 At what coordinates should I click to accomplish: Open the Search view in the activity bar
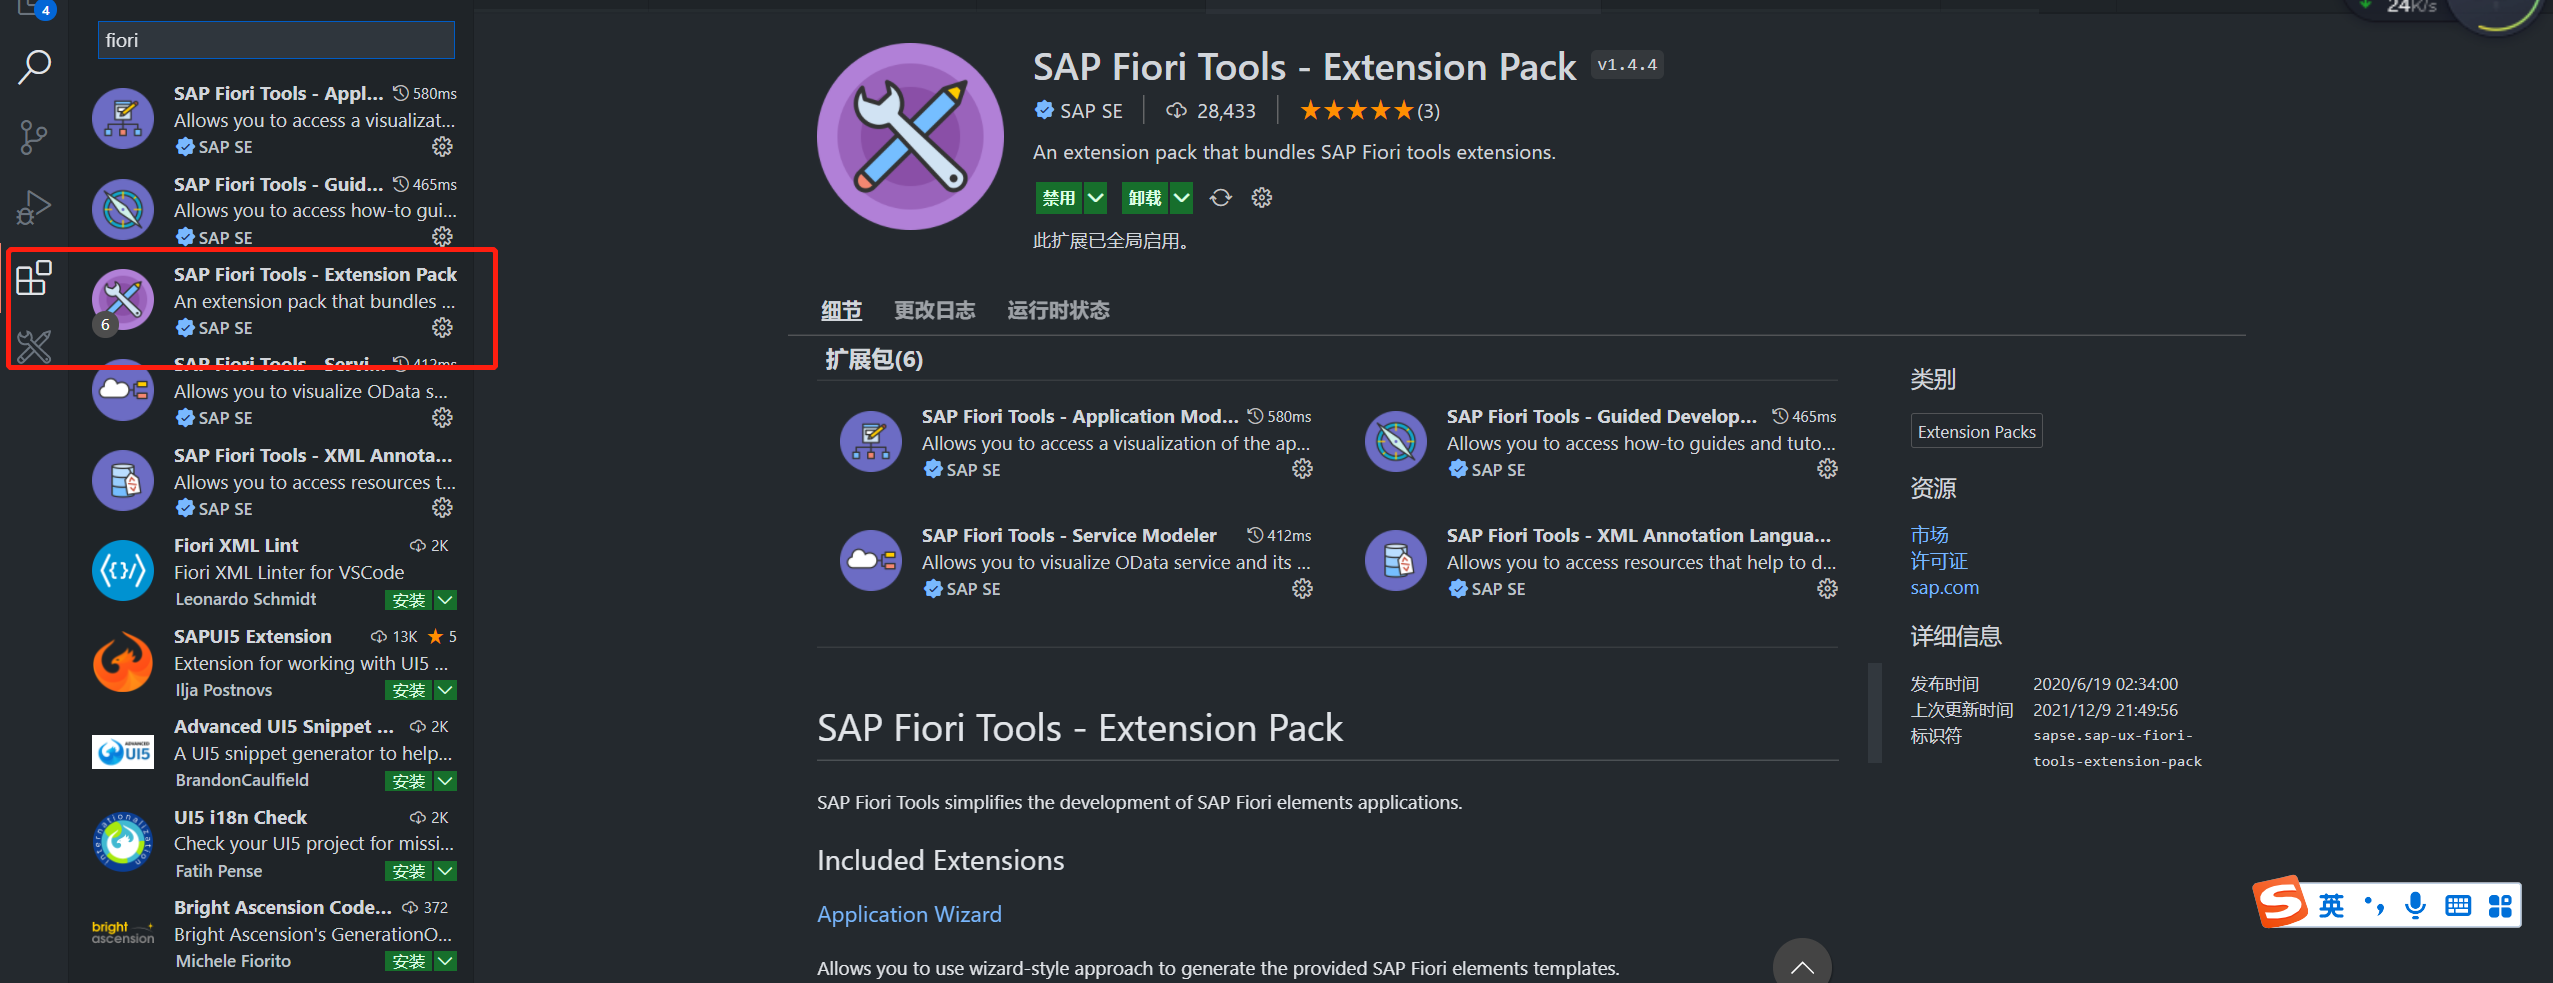click(33, 67)
